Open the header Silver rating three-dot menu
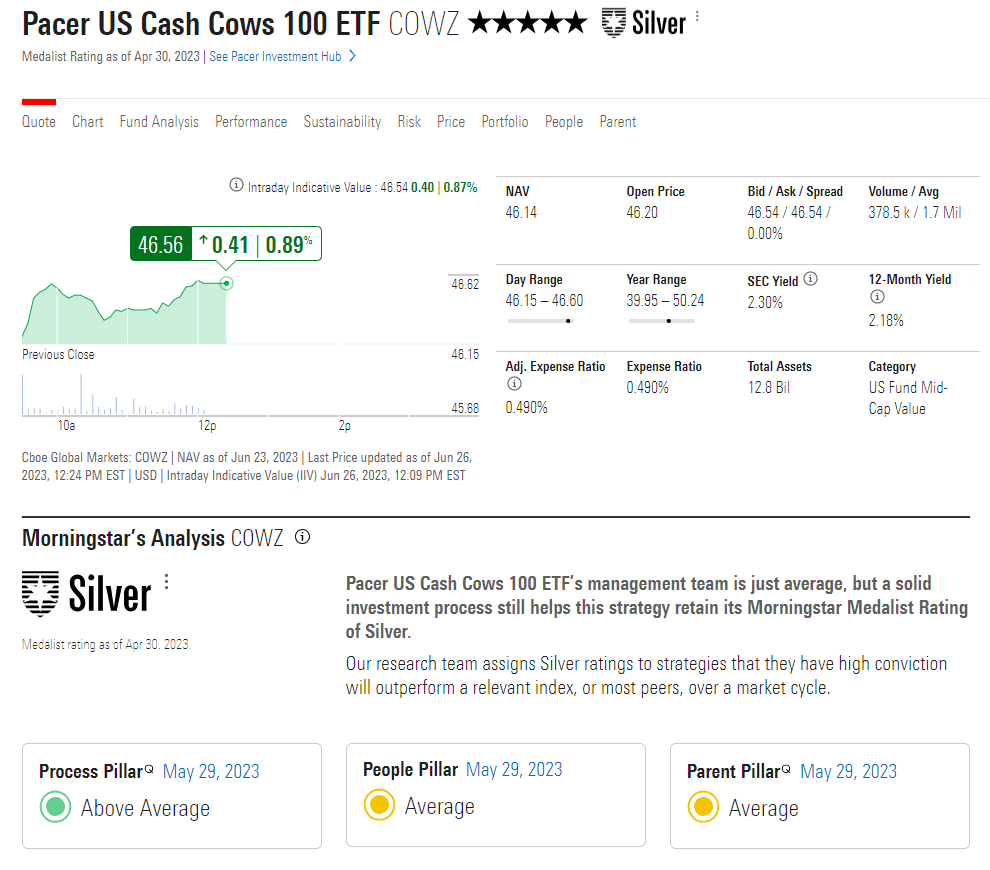Image resolution: width=990 pixels, height=870 pixels. [x=697, y=16]
